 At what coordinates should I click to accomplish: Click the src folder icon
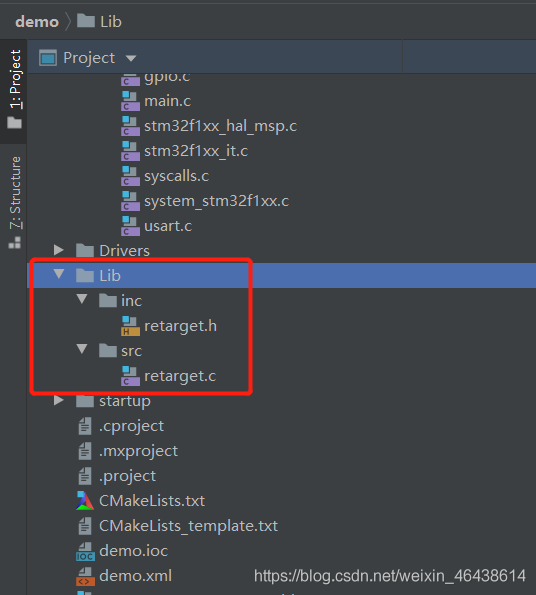(x=108, y=351)
